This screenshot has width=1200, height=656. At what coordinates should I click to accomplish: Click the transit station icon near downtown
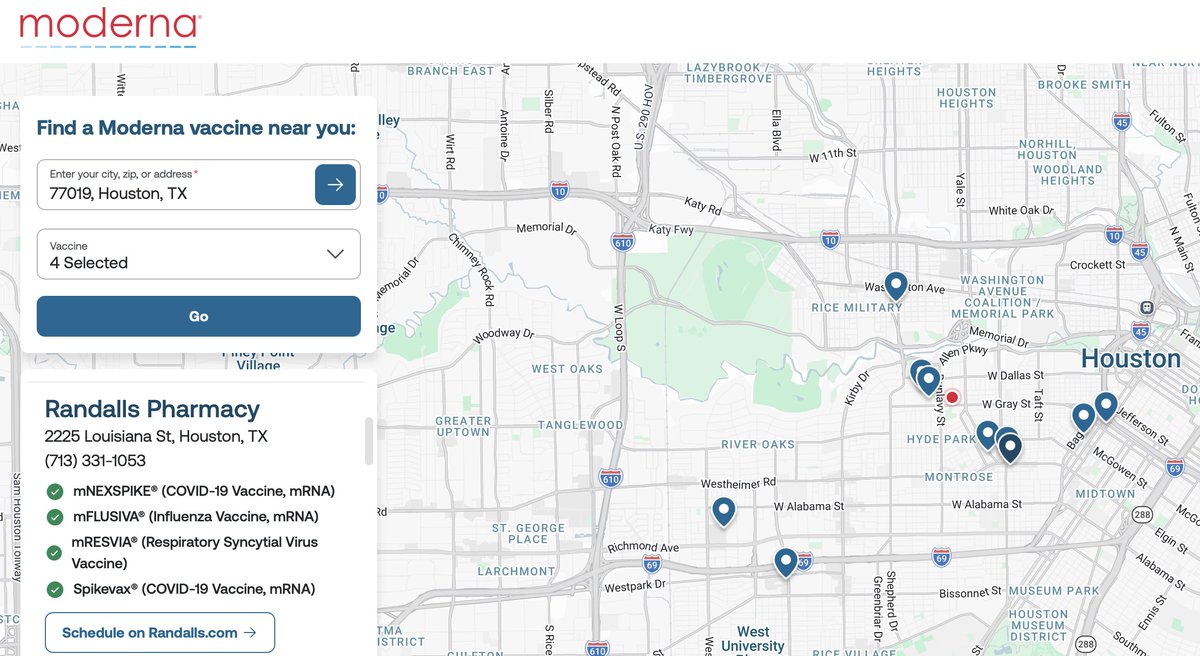coord(1146,307)
